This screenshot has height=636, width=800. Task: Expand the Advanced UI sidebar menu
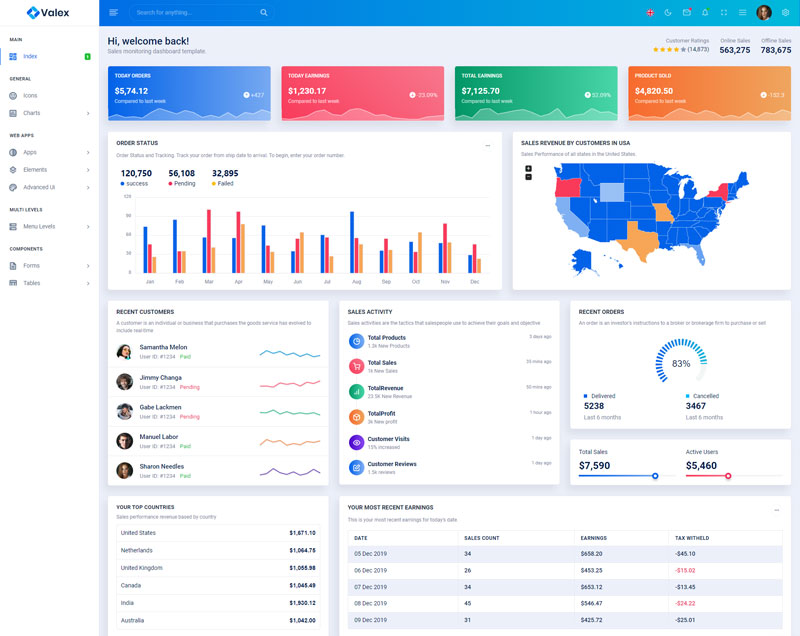[x=49, y=187]
